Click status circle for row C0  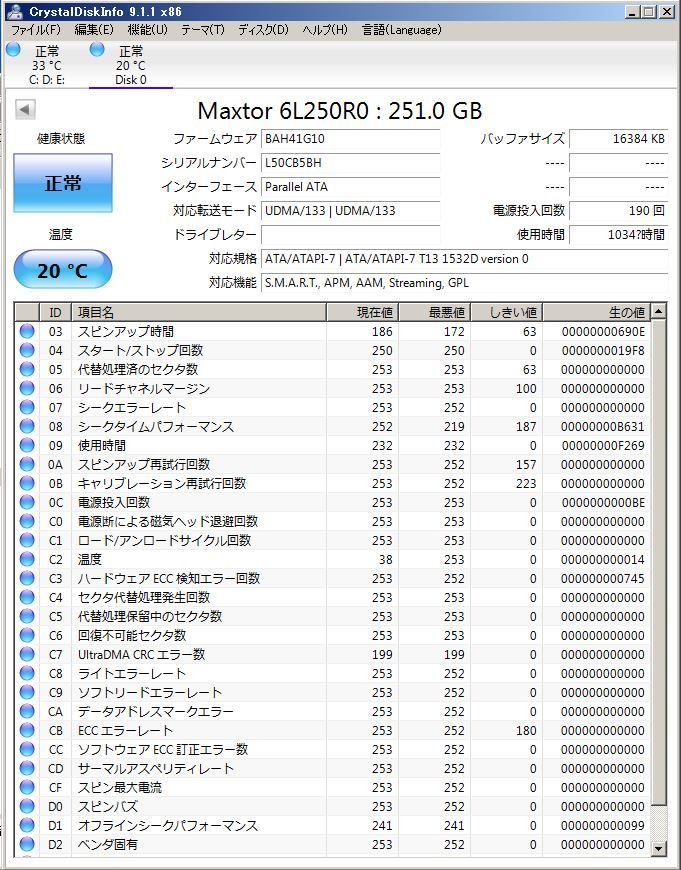point(27,521)
